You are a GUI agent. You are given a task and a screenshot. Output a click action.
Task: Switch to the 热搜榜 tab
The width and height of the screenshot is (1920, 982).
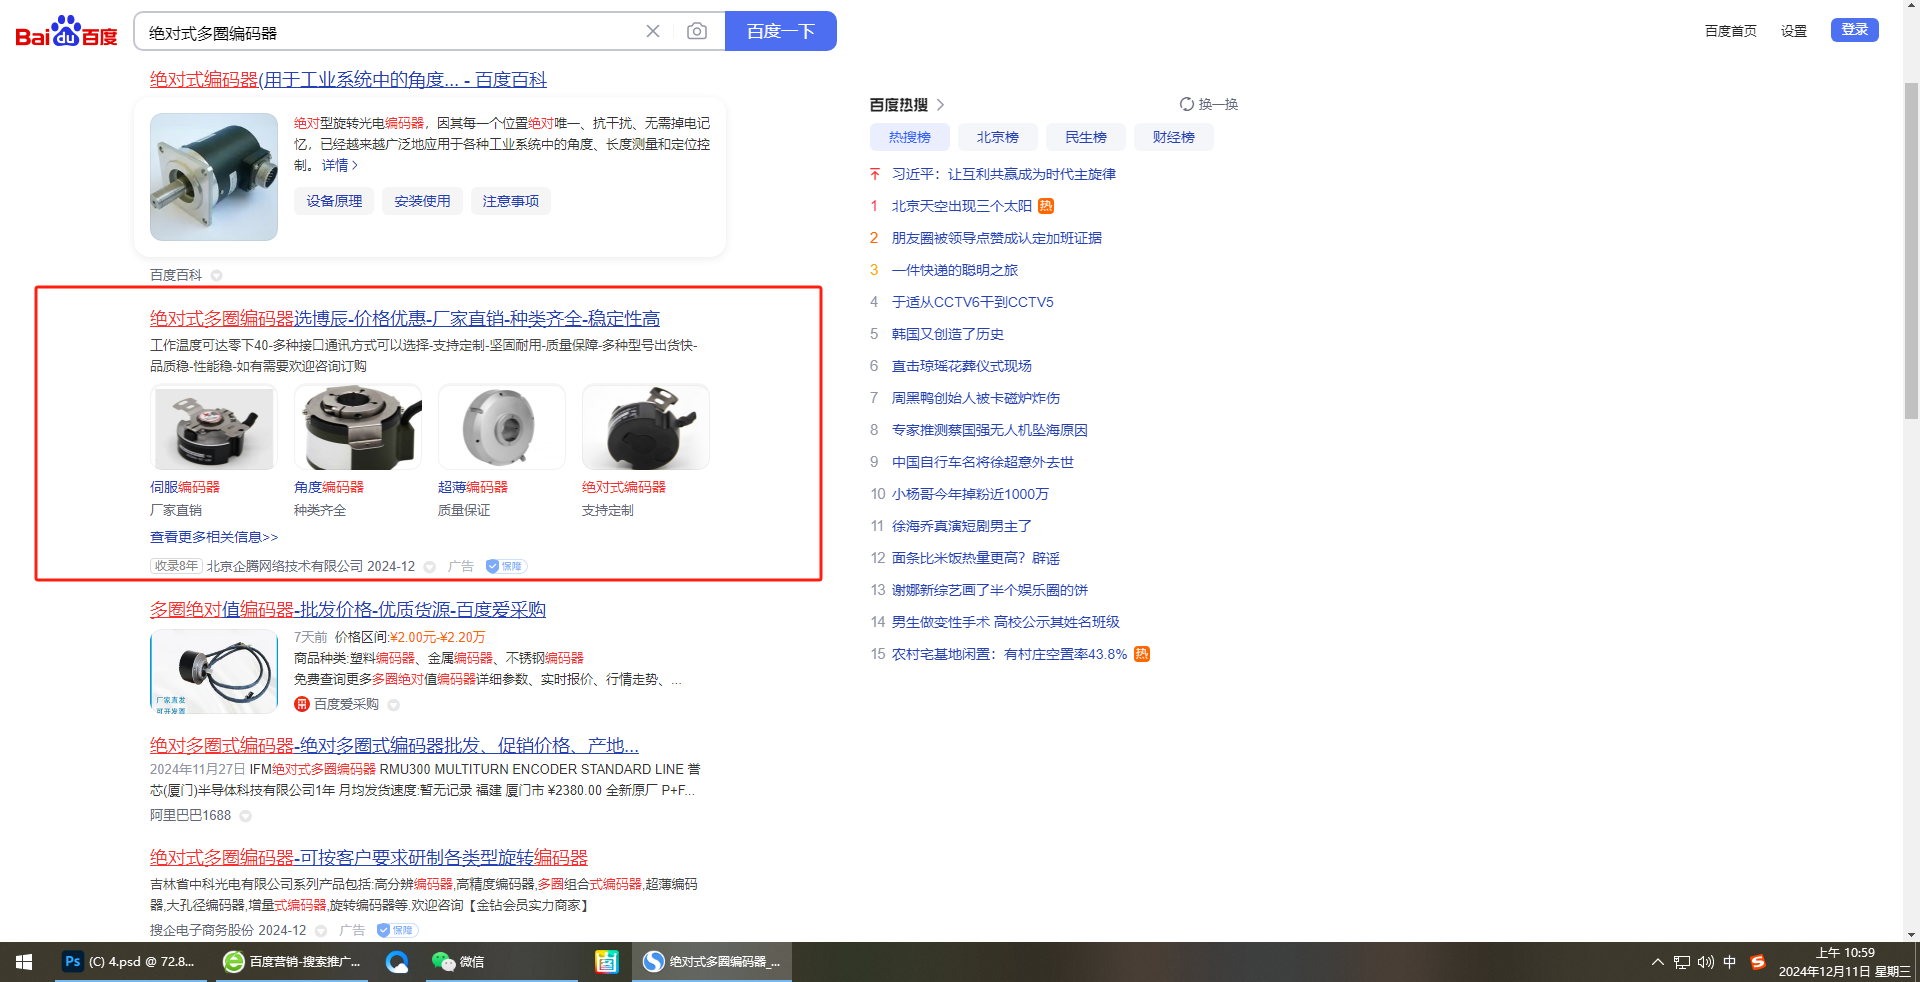(910, 137)
